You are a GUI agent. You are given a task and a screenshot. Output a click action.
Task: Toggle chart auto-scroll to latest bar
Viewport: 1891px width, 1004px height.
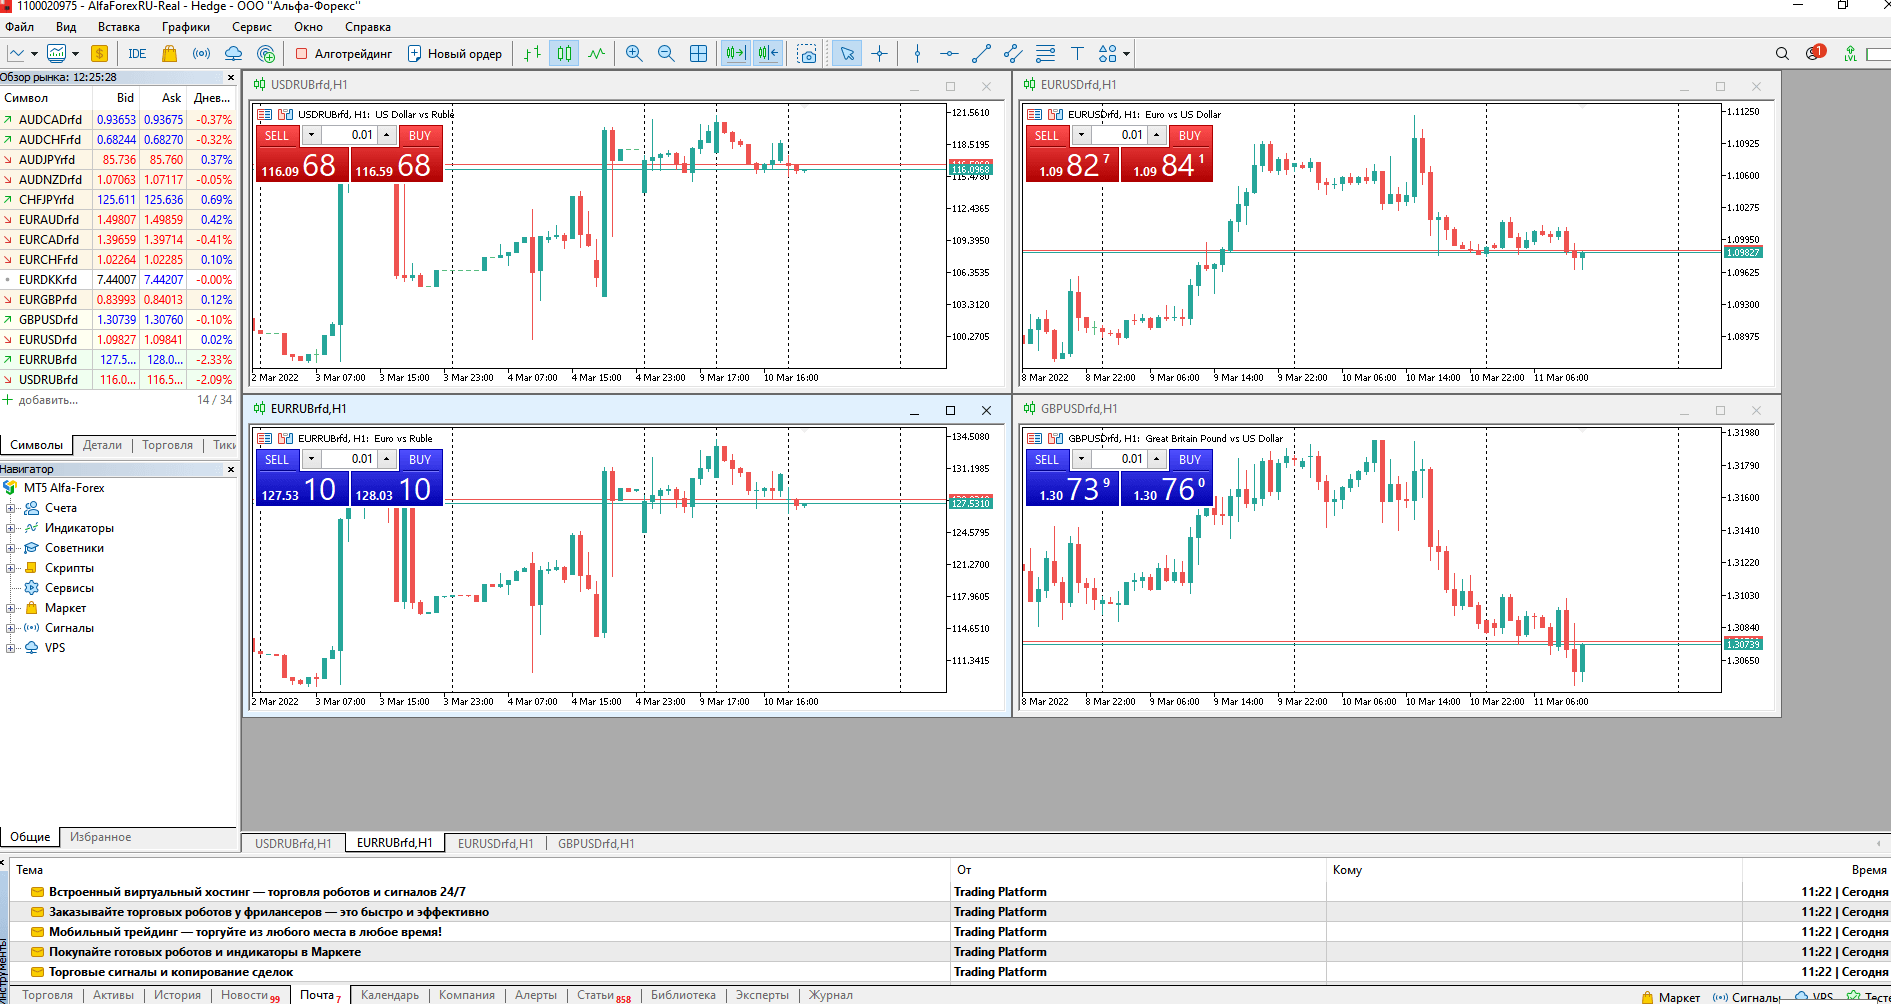pyautogui.click(x=735, y=54)
